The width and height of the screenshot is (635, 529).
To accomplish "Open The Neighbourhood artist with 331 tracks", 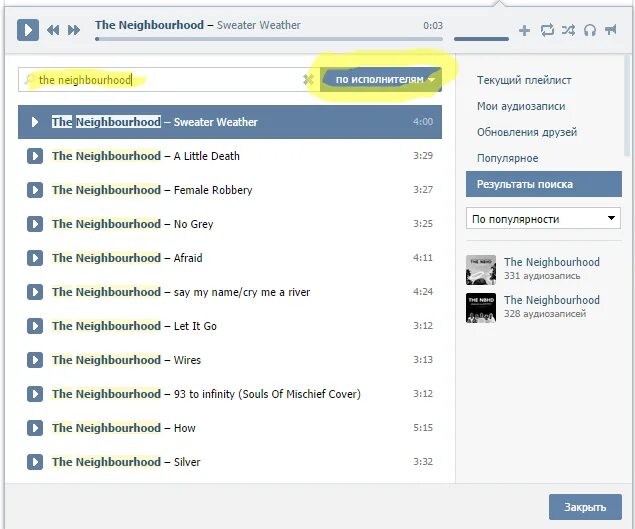I will pos(552,262).
